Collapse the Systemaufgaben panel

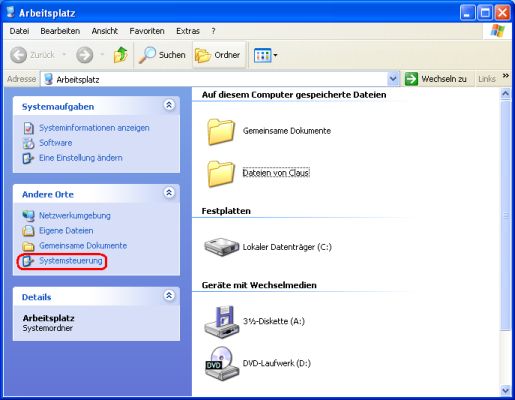click(169, 105)
